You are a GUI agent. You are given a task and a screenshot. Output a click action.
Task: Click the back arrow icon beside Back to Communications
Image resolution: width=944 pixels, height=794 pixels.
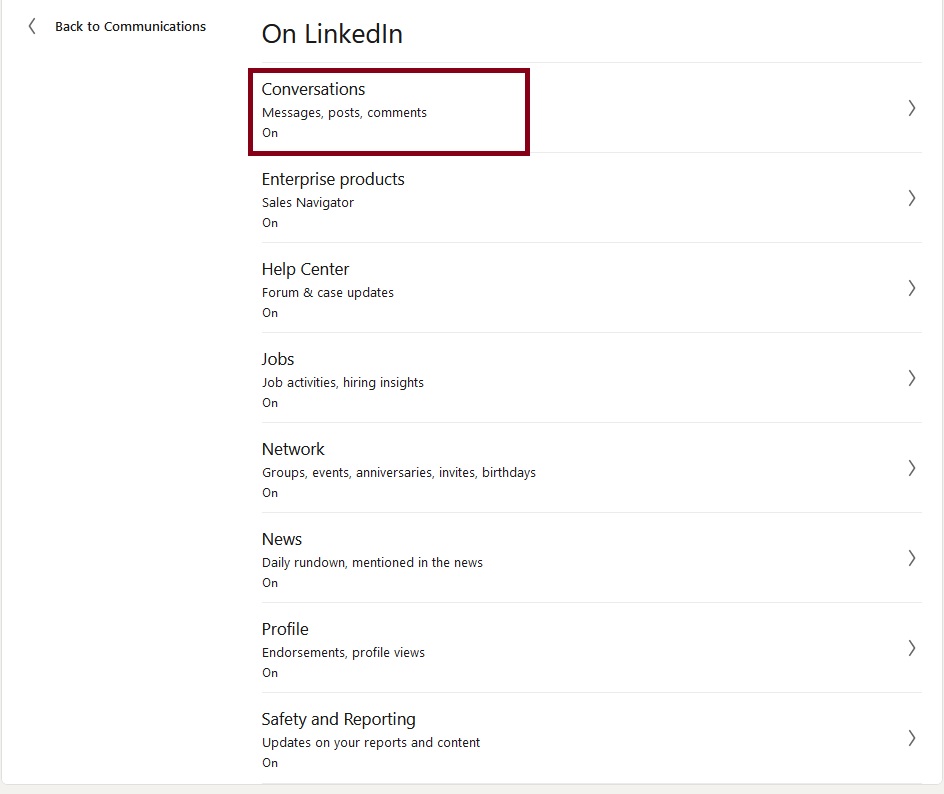tap(32, 26)
